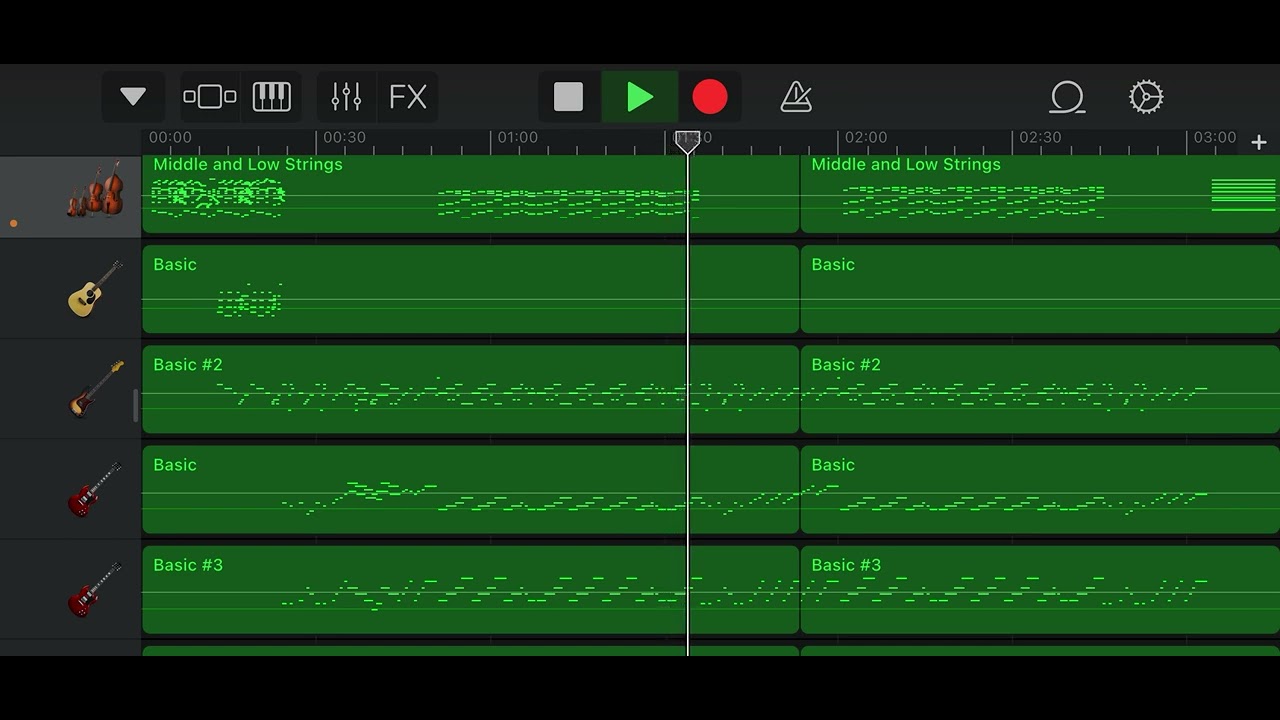Switch to the track view button
This screenshot has height=720, width=1280.
pyautogui.click(x=210, y=97)
